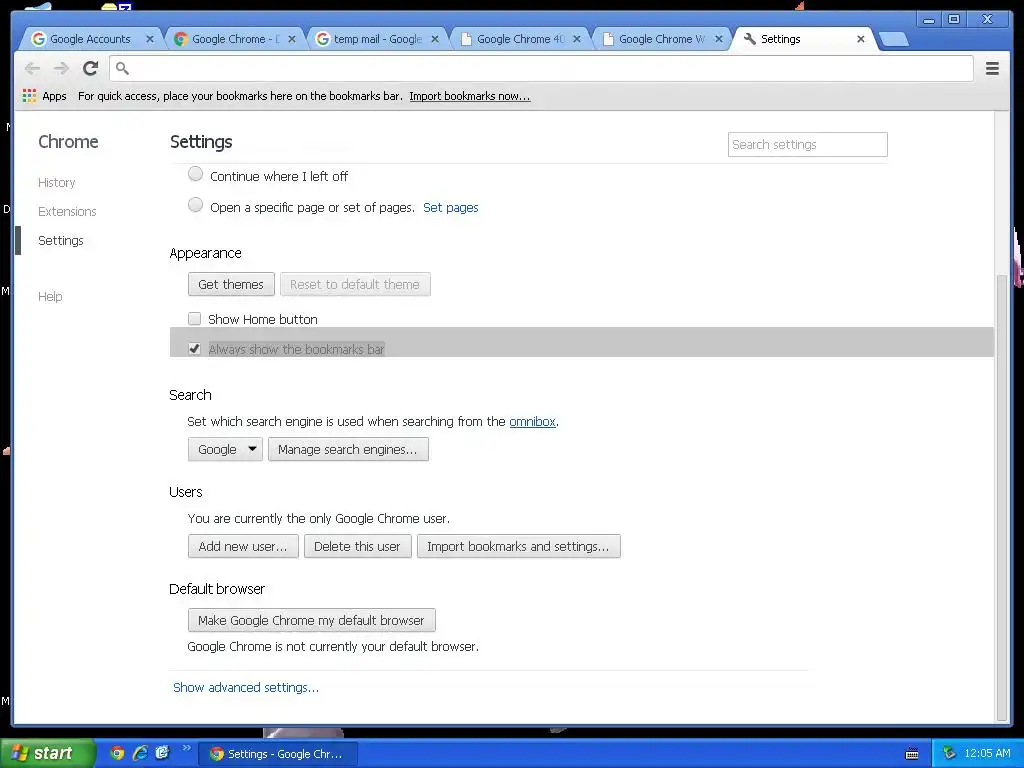The image size is (1024, 768).
Task: Switch to the Google Chrome W tab
Action: pos(662,39)
